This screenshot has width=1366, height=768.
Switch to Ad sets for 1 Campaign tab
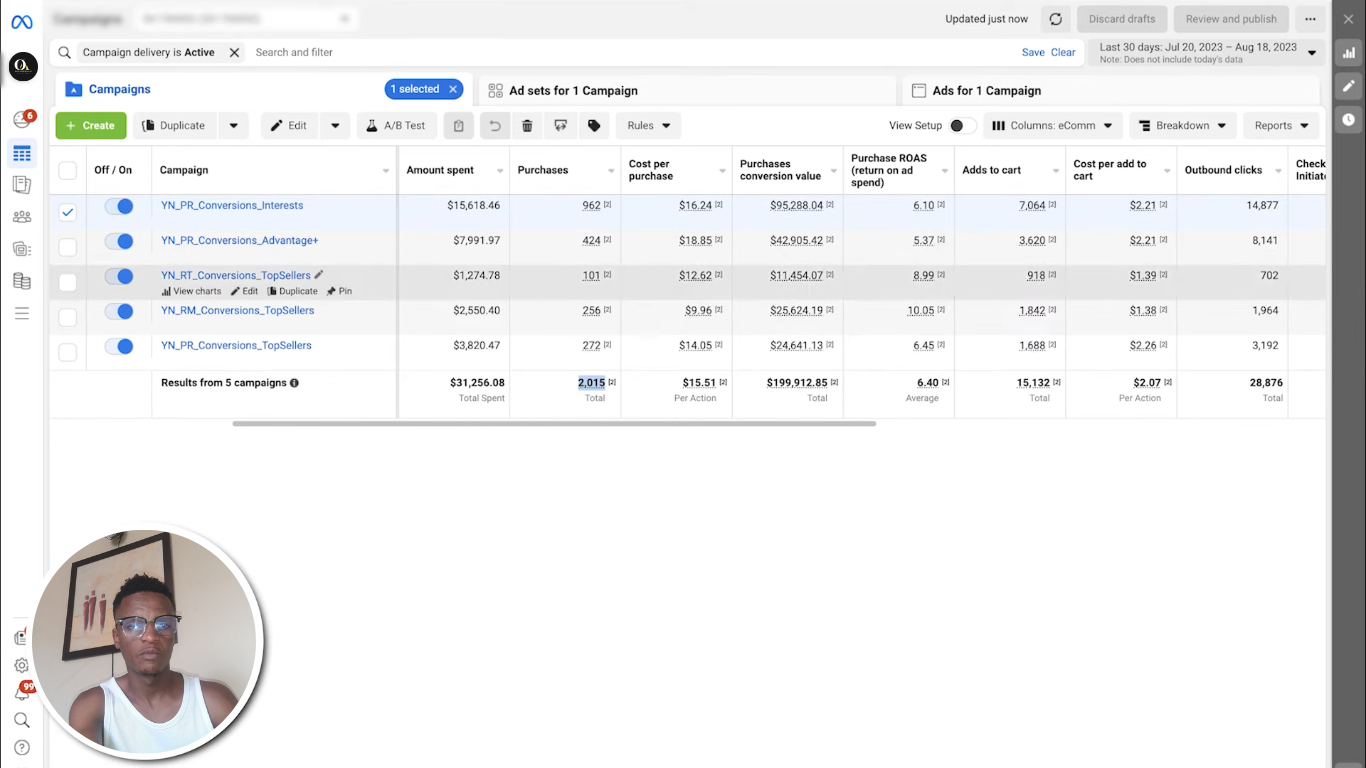(x=687, y=90)
